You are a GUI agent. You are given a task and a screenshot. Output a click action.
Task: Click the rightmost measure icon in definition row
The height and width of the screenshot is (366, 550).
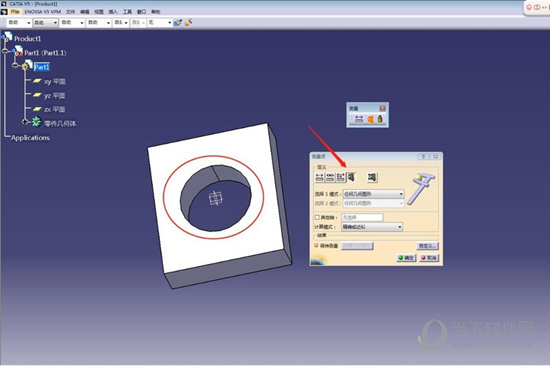tap(372, 177)
